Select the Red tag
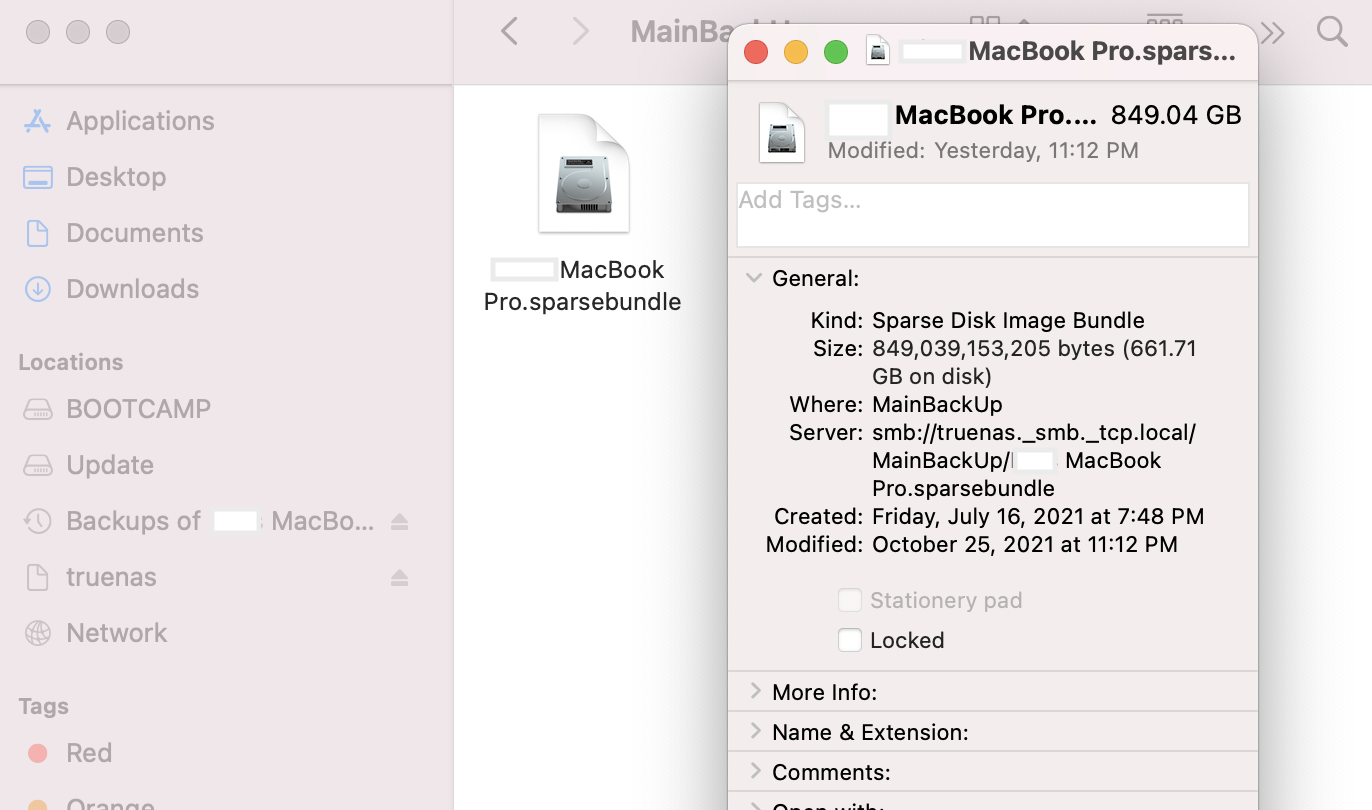 (x=89, y=753)
